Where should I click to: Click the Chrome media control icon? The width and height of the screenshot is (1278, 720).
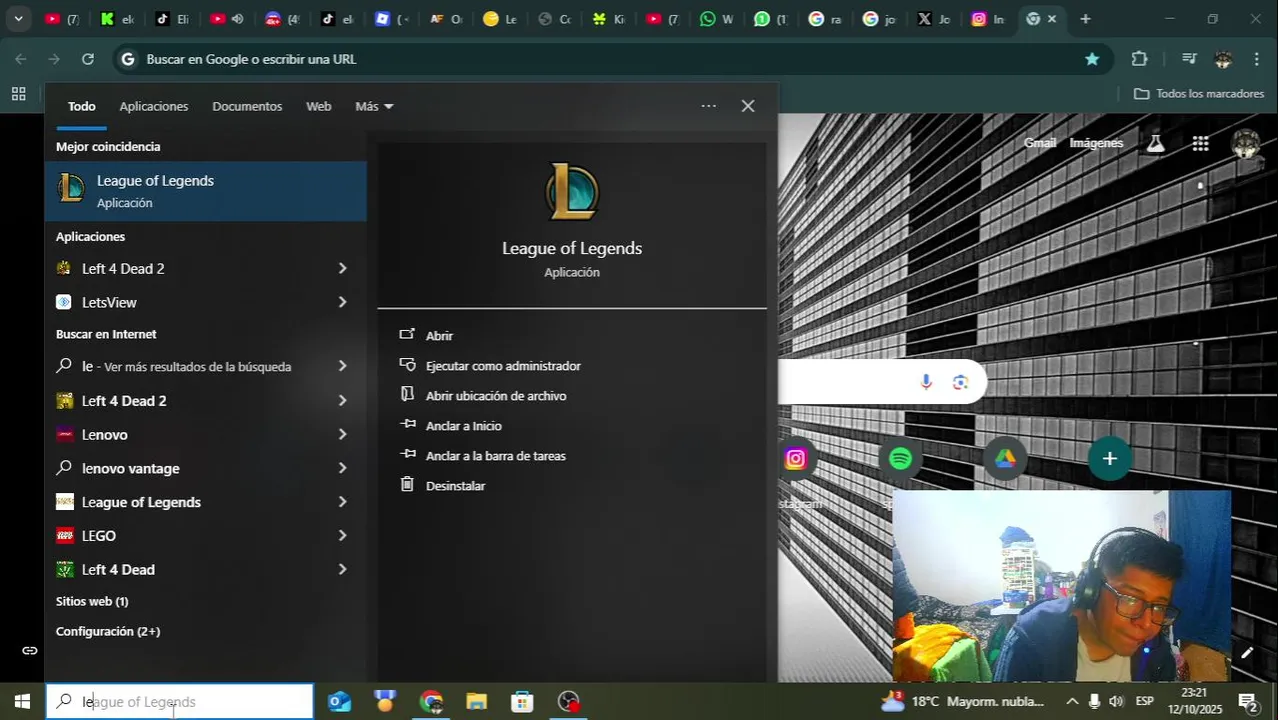(1189, 59)
